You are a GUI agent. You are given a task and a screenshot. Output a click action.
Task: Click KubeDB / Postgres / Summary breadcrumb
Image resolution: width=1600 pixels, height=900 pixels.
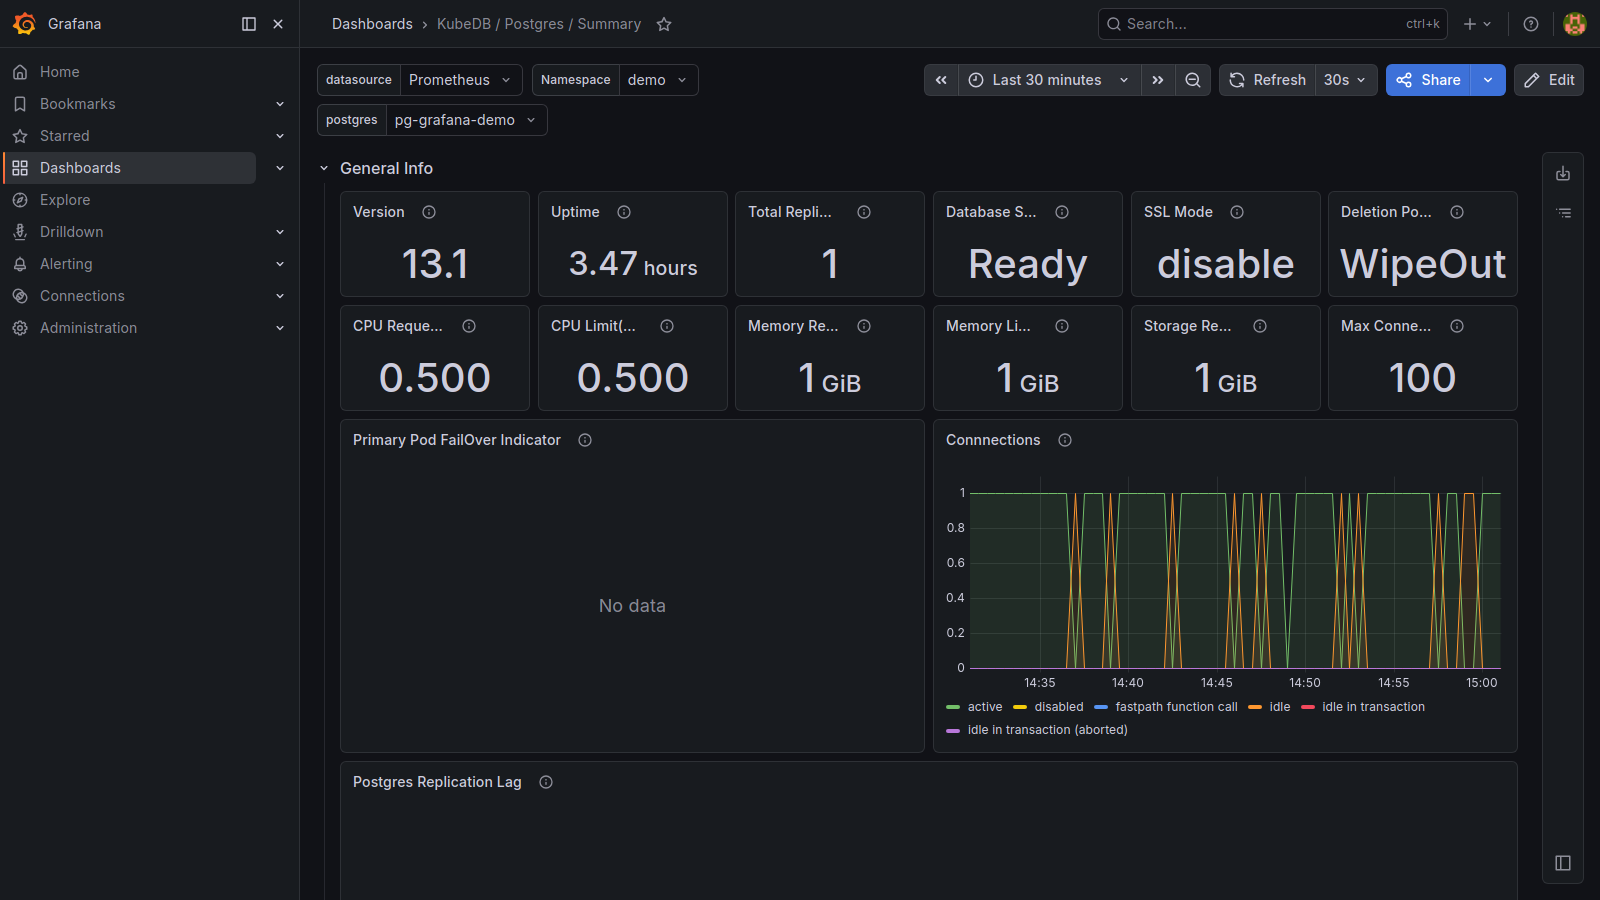pos(539,24)
